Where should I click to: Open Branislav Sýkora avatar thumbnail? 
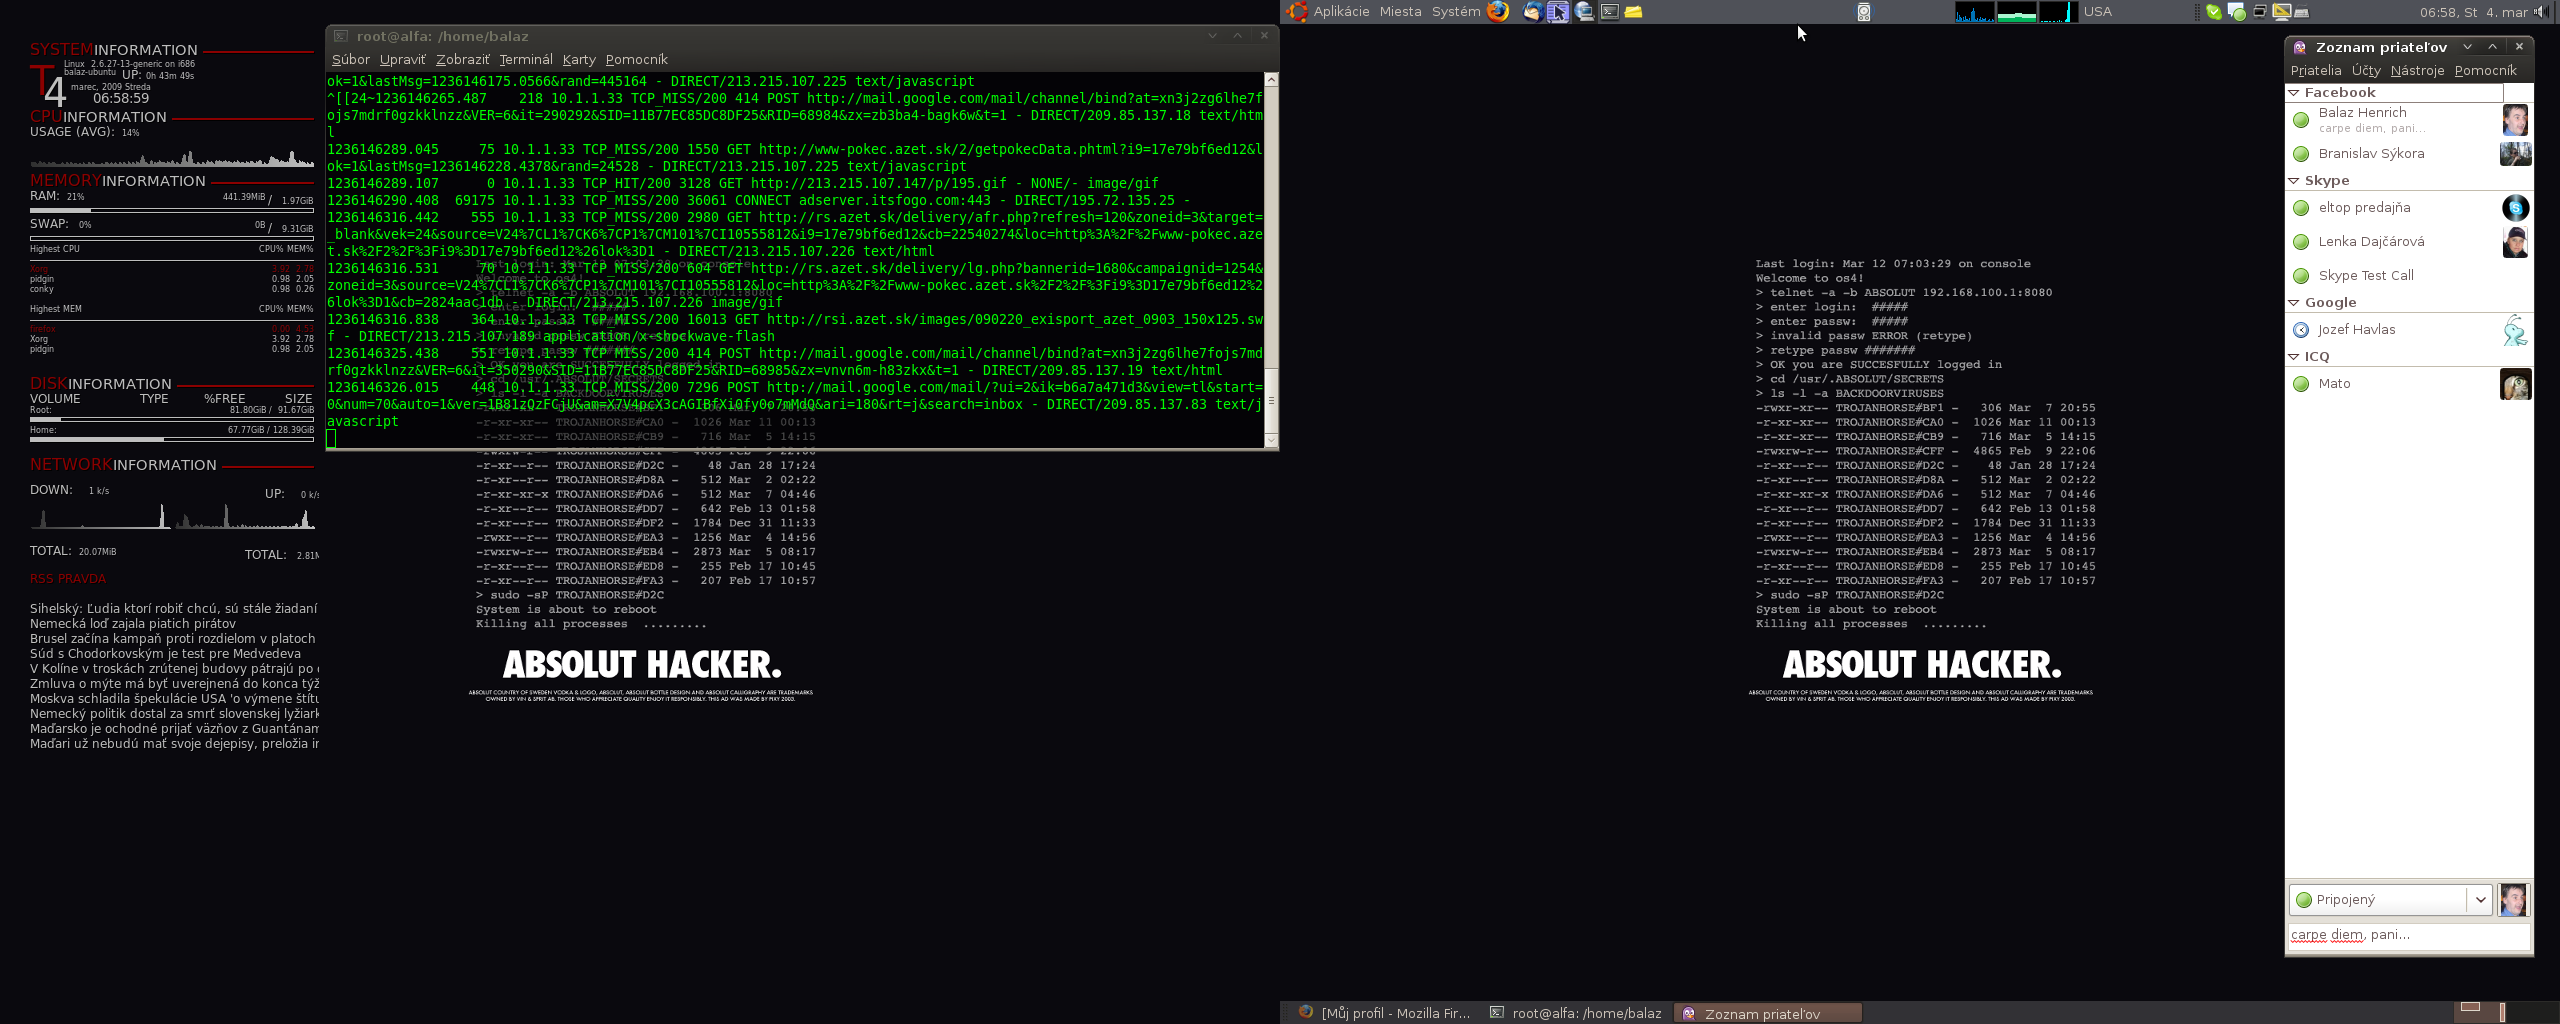(2515, 154)
